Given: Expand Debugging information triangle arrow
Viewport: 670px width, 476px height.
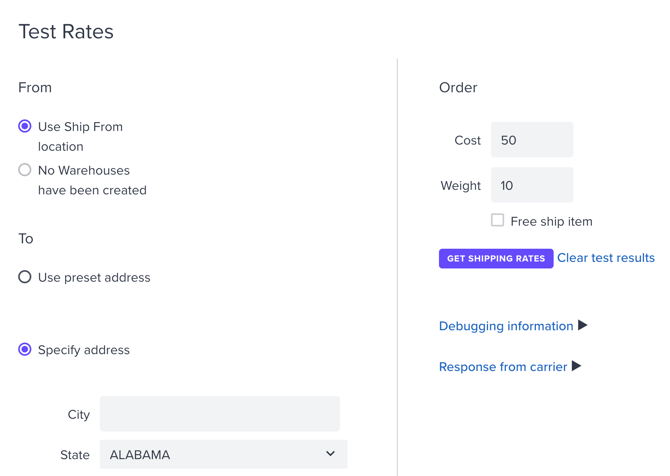Looking at the screenshot, I should pyautogui.click(x=582, y=325).
